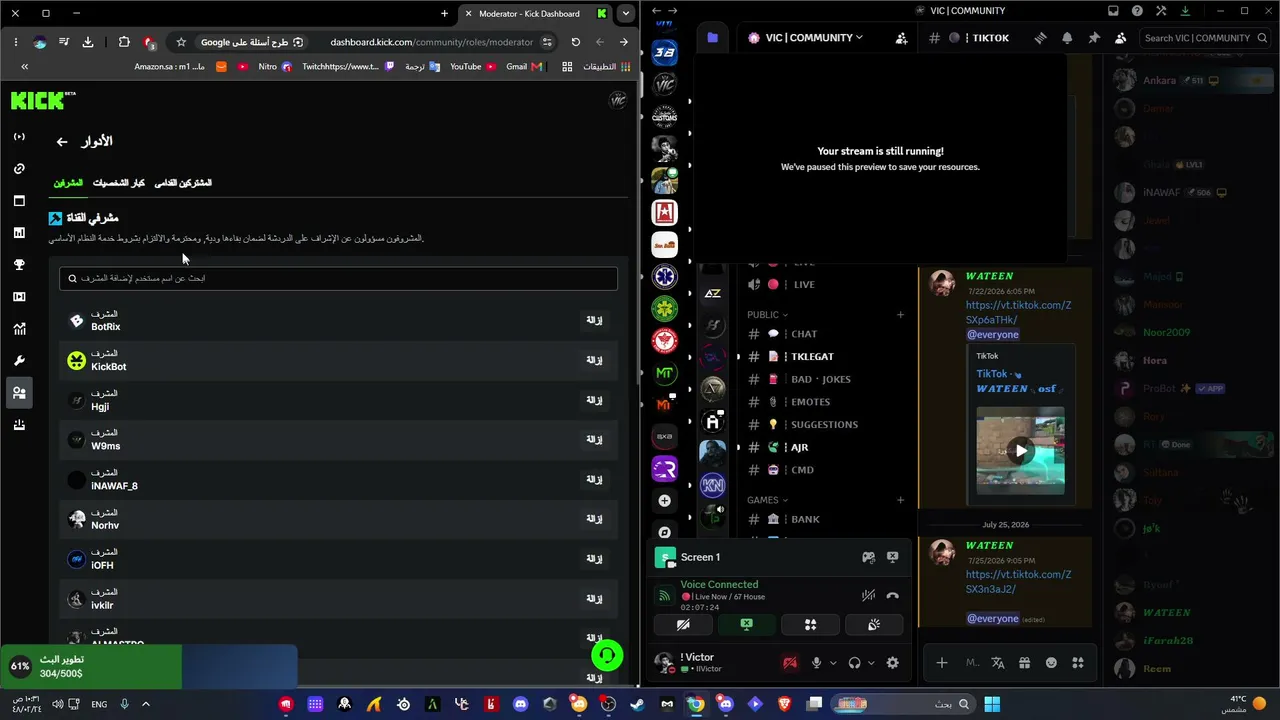Open the SUGGESTIONS channel

click(x=823, y=425)
